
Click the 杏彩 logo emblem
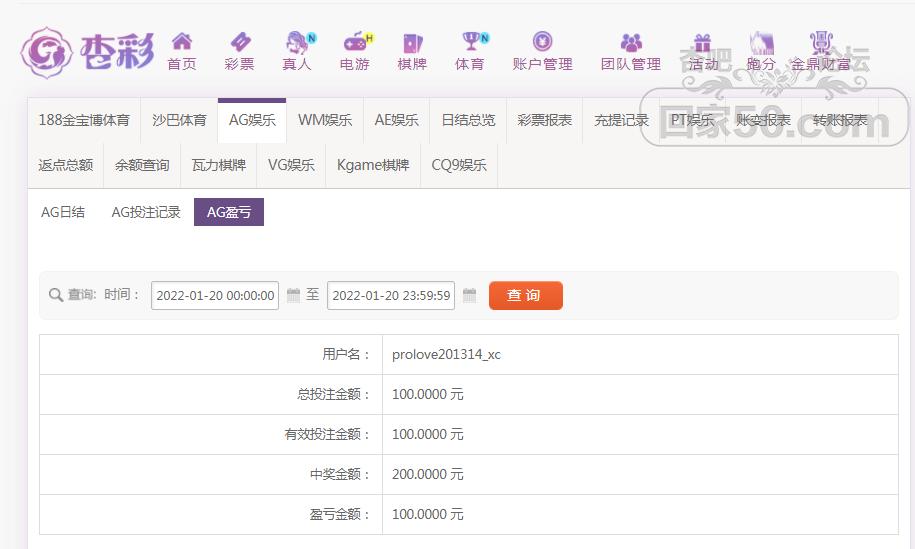pos(47,53)
